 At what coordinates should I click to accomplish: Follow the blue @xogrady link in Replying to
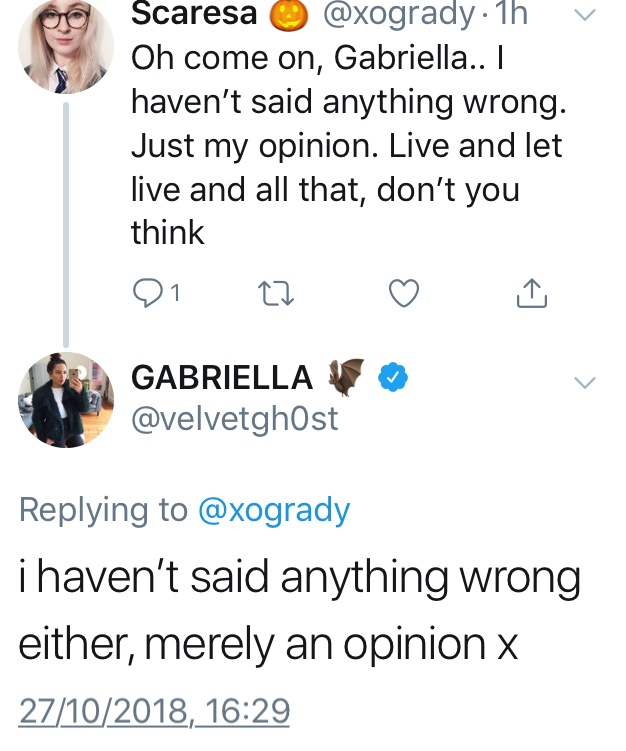click(x=274, y=510)
